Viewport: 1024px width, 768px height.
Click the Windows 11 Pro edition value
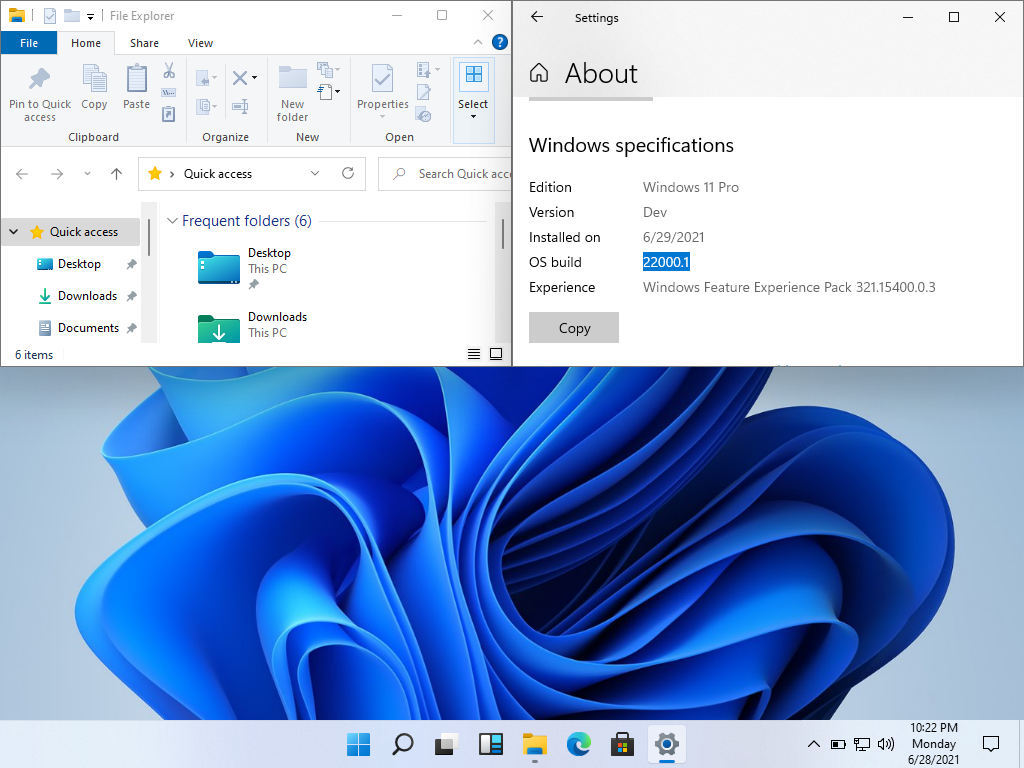click(x=690, y=187)
